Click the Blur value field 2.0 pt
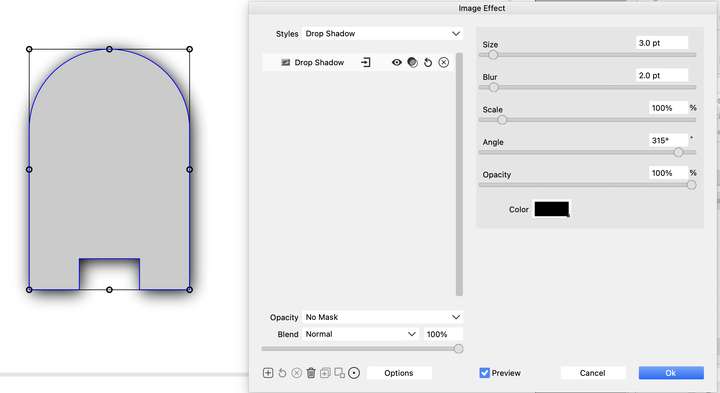This screenshot has width=720, height=393. 662,75
